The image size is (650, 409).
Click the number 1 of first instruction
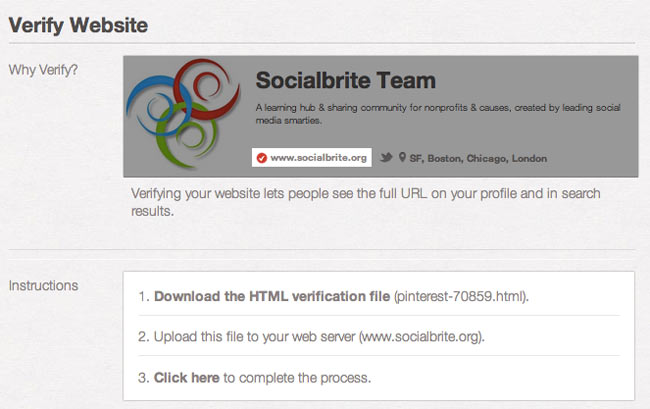click(x=143, y=297)
